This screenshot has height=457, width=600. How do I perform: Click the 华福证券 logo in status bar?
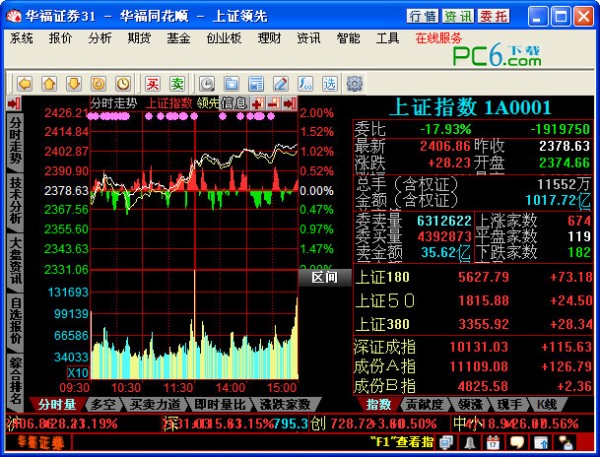(x=40, y=442)
